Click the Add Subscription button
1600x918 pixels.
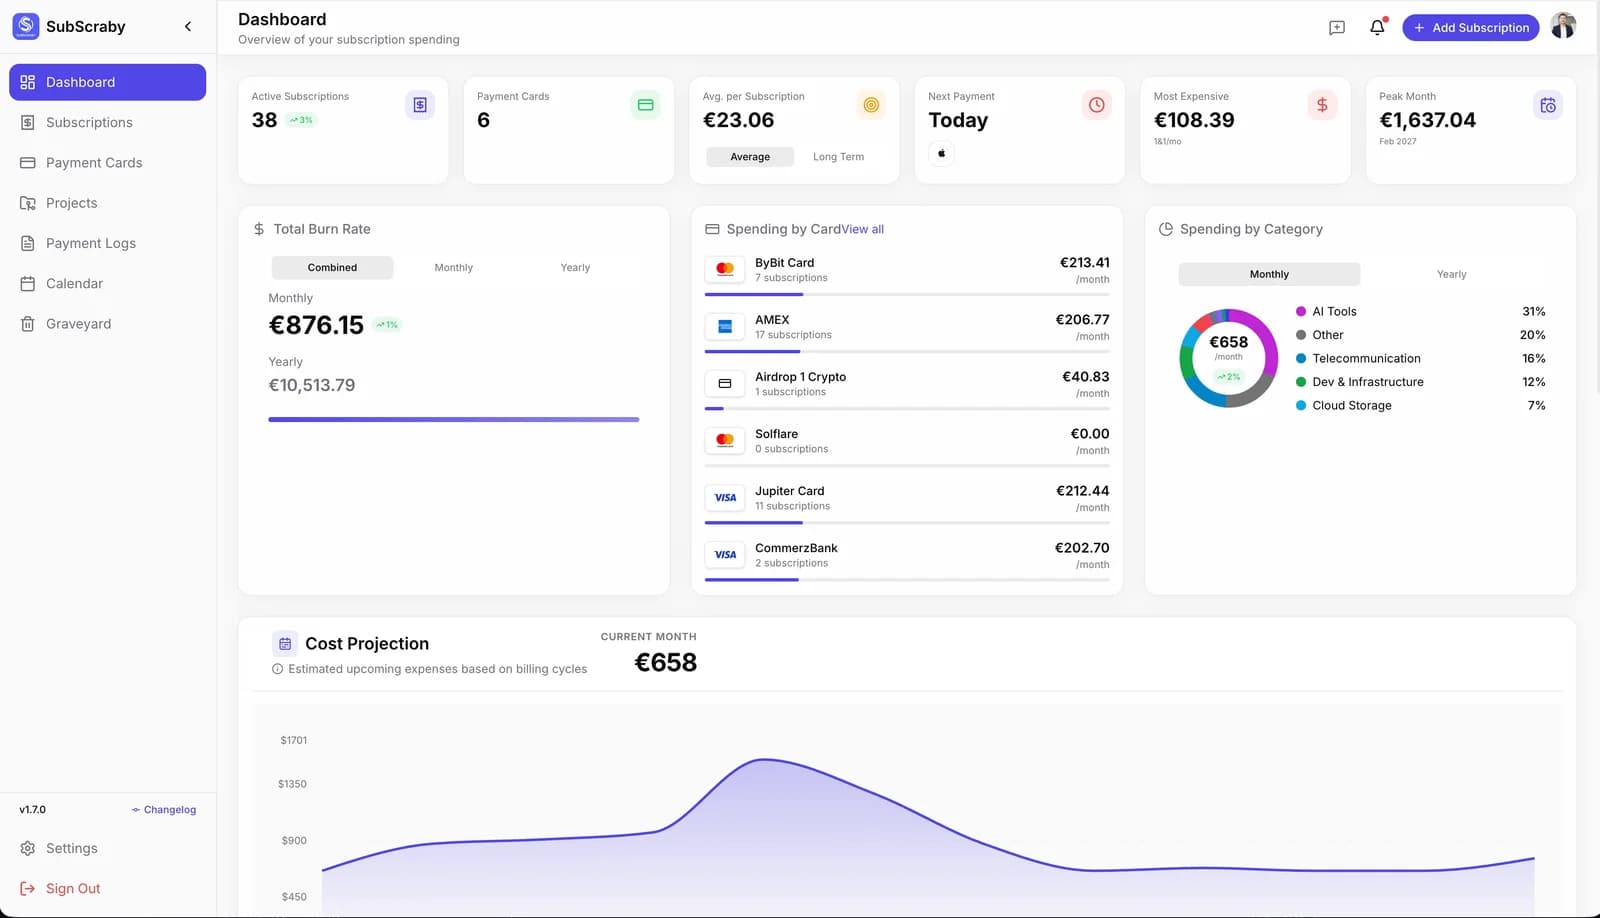click(1471, 28)
